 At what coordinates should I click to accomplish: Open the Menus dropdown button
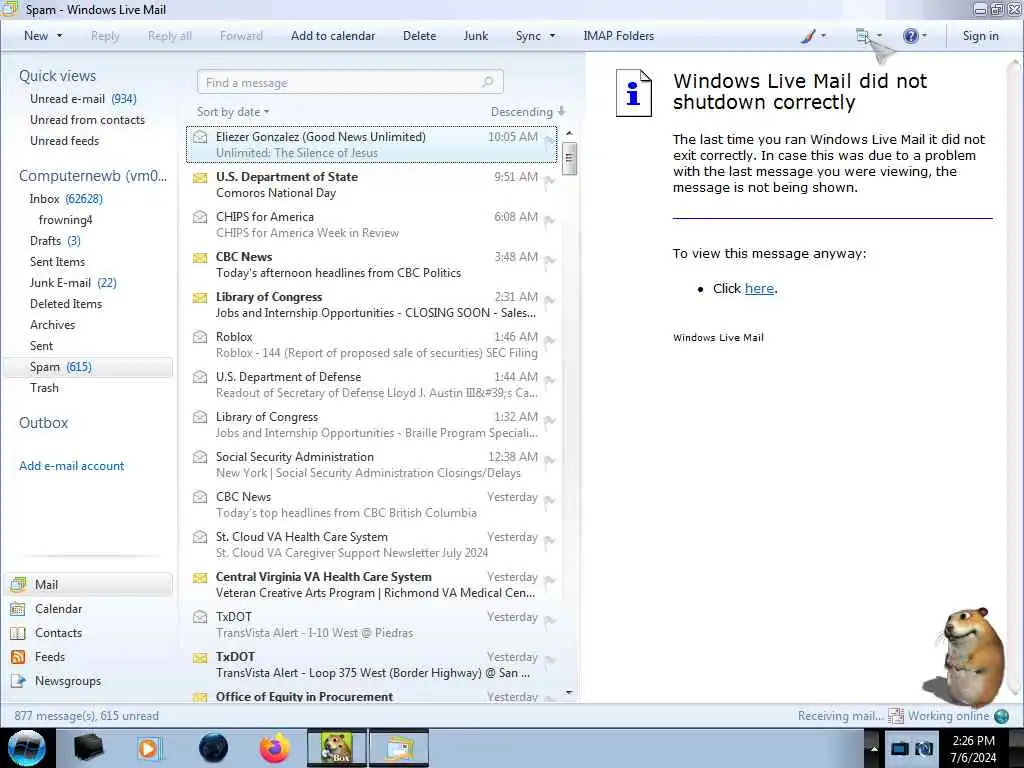[869, 36]
